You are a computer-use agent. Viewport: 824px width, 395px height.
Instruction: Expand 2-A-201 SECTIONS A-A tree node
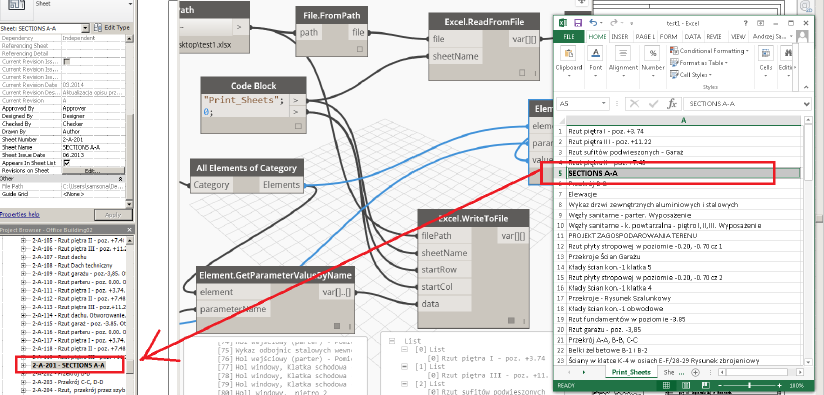(x=23, y=365)
